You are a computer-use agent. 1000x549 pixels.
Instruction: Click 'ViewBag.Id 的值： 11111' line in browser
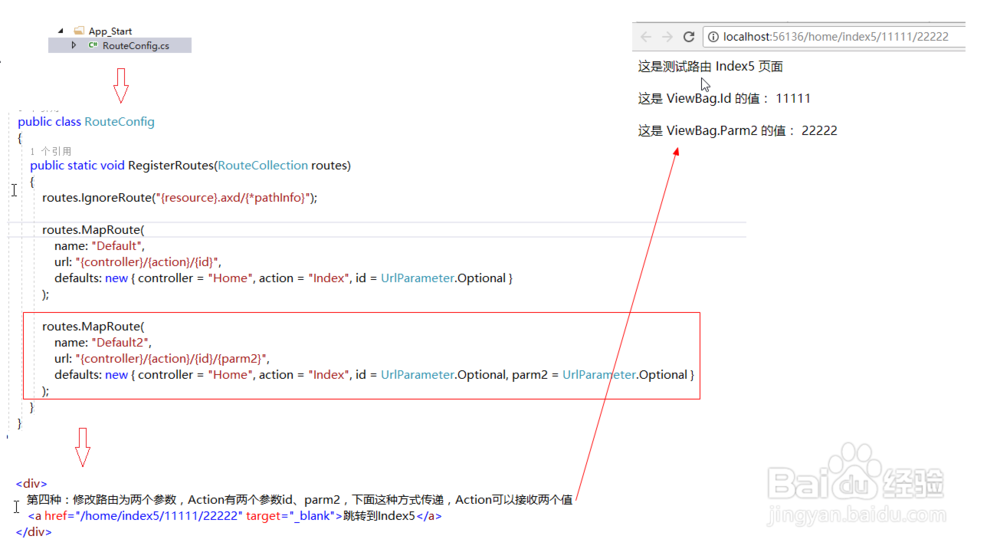tap(724, 98)
